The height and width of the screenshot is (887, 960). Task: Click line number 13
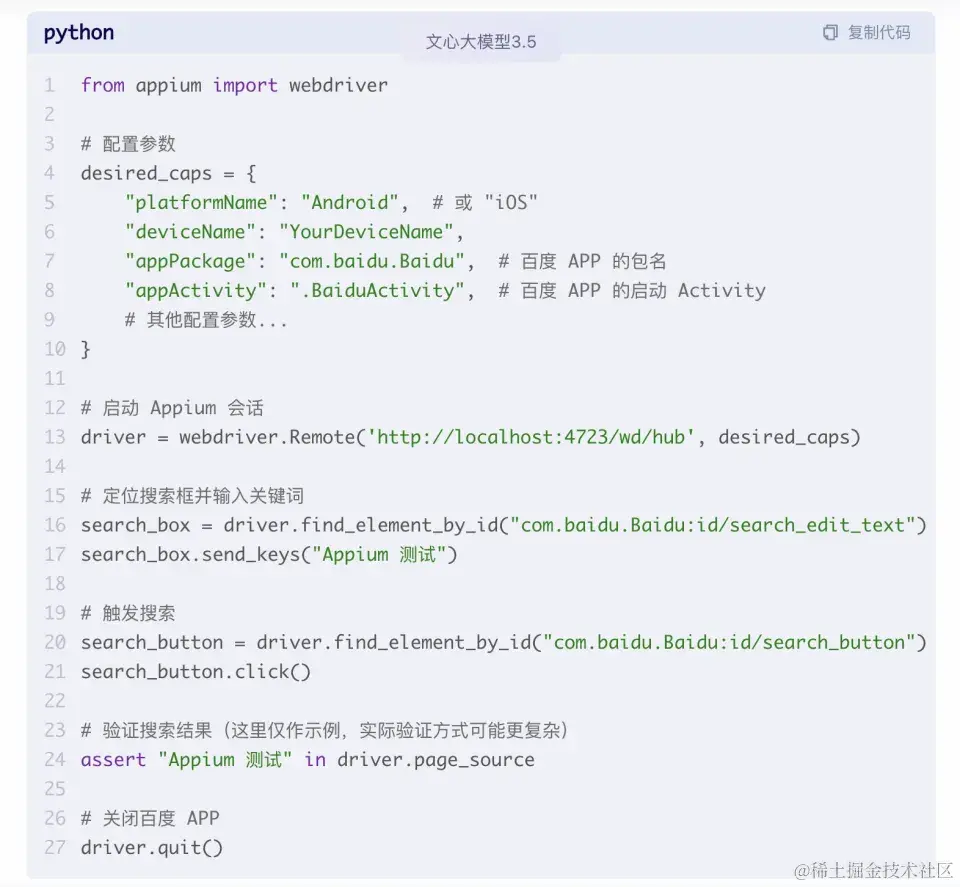pyautogui.click(x=54, y=438)
